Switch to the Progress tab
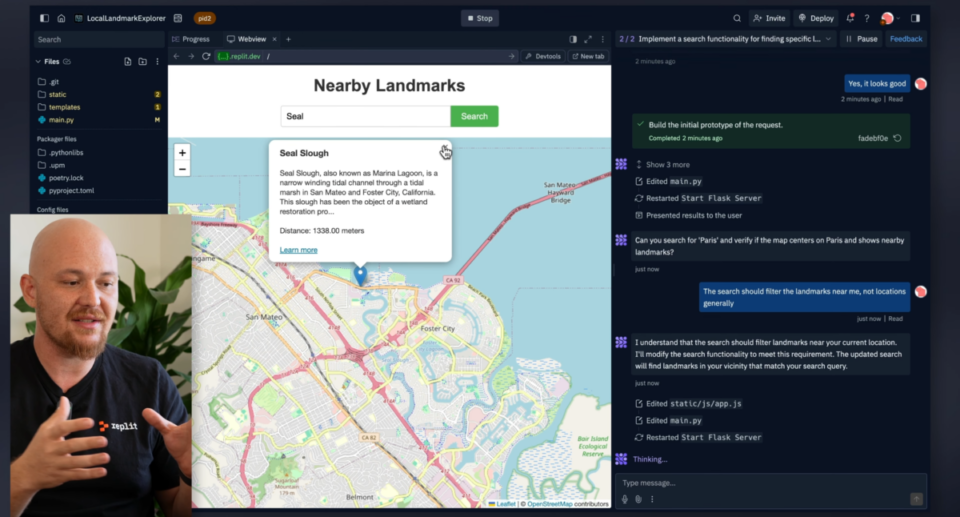The height and width of the screenshot is (517, 960). point(191,39)
